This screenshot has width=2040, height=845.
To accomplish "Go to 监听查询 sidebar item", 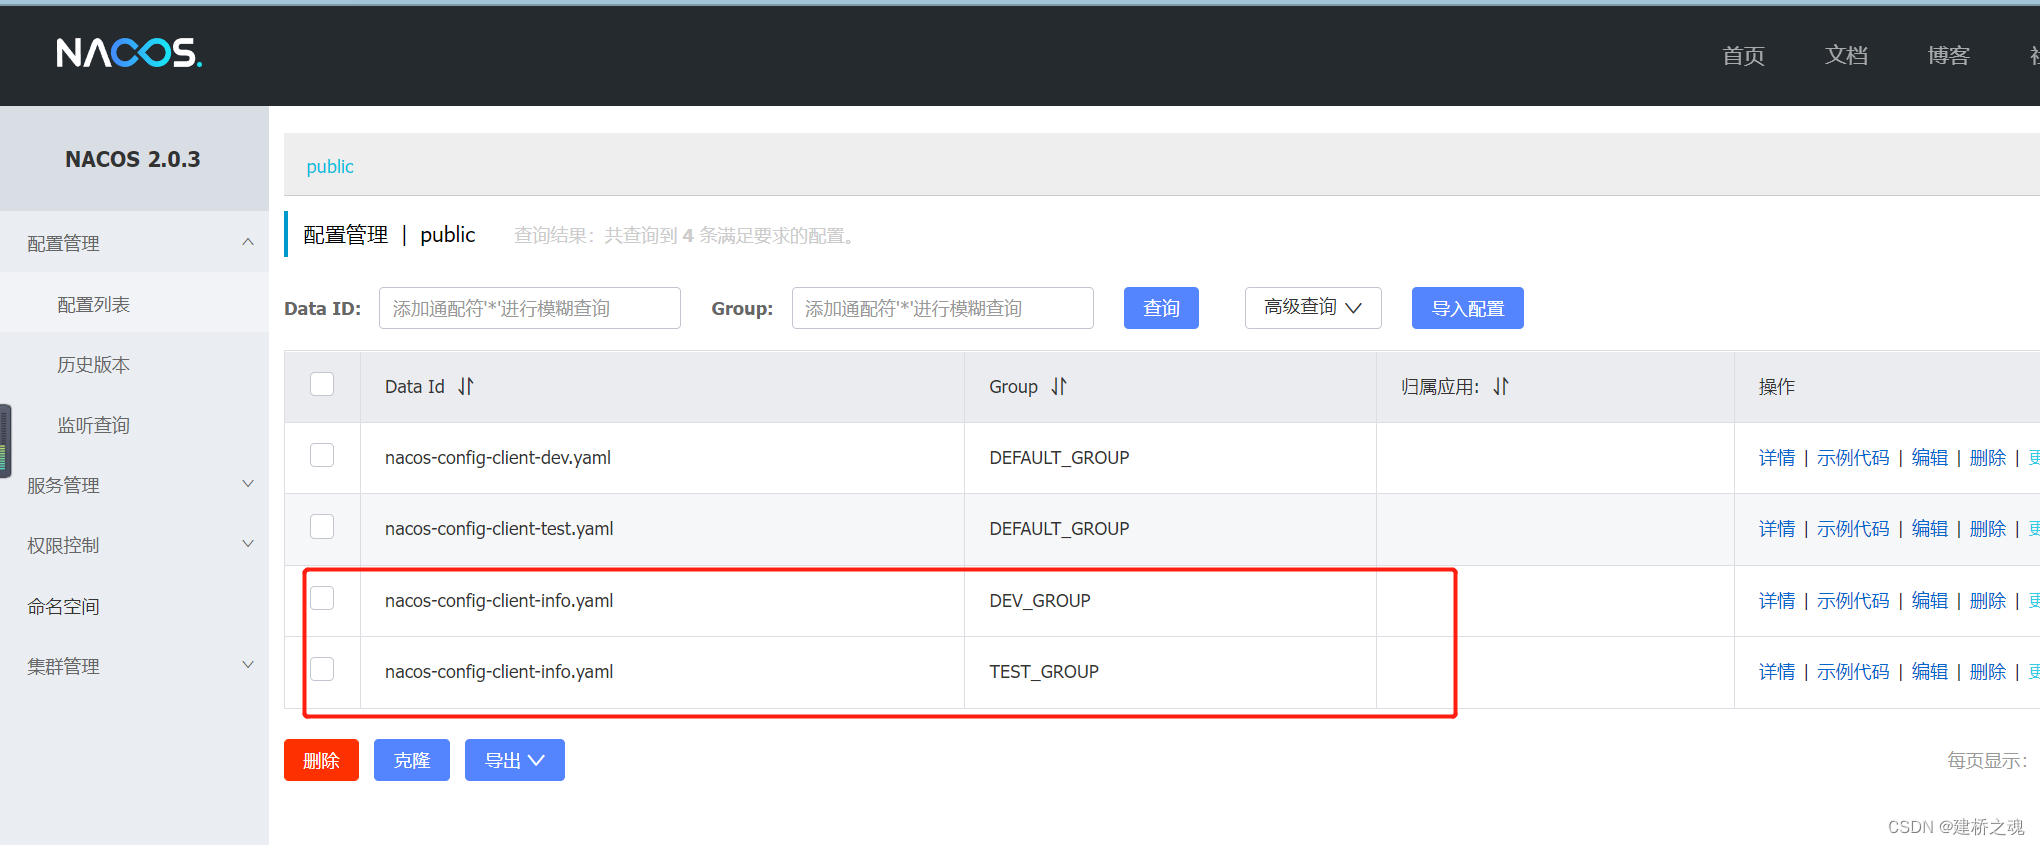I will [94, 425].
